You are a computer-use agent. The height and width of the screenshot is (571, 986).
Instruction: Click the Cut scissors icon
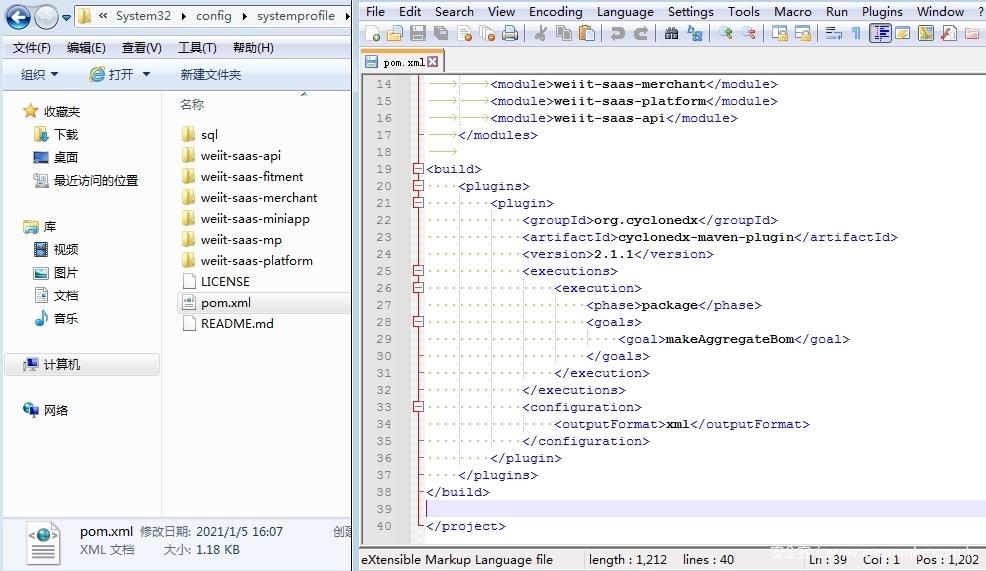(x=541, y=34)
